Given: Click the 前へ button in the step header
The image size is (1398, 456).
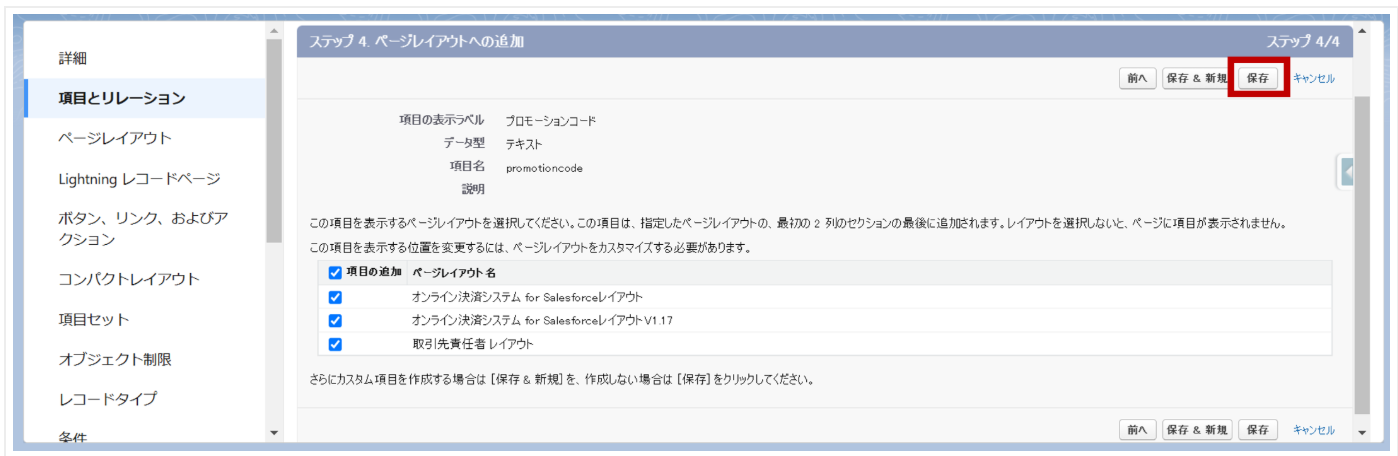Looking at the screenshot, I should coord(1137,78).
